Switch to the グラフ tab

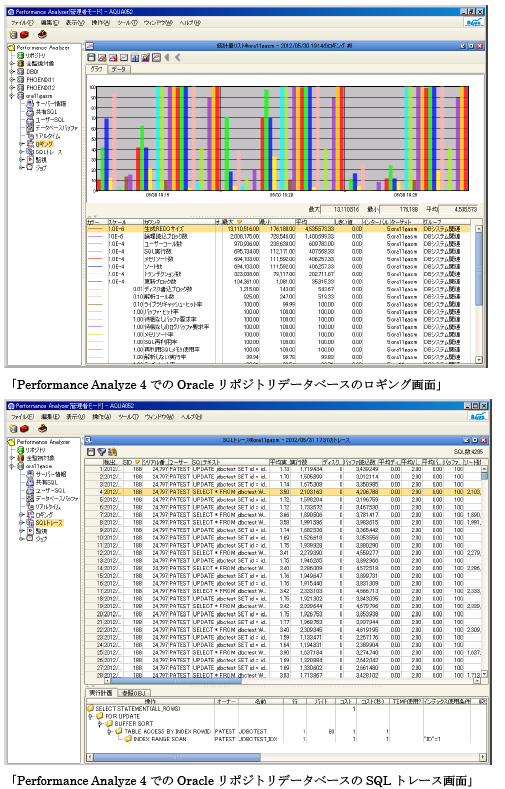click(97, 69)
